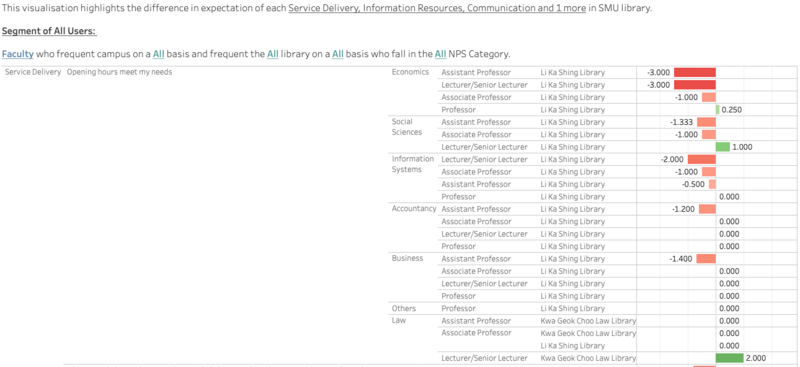
Task: Select the Others faculty row header
Action: pos(404,308)
